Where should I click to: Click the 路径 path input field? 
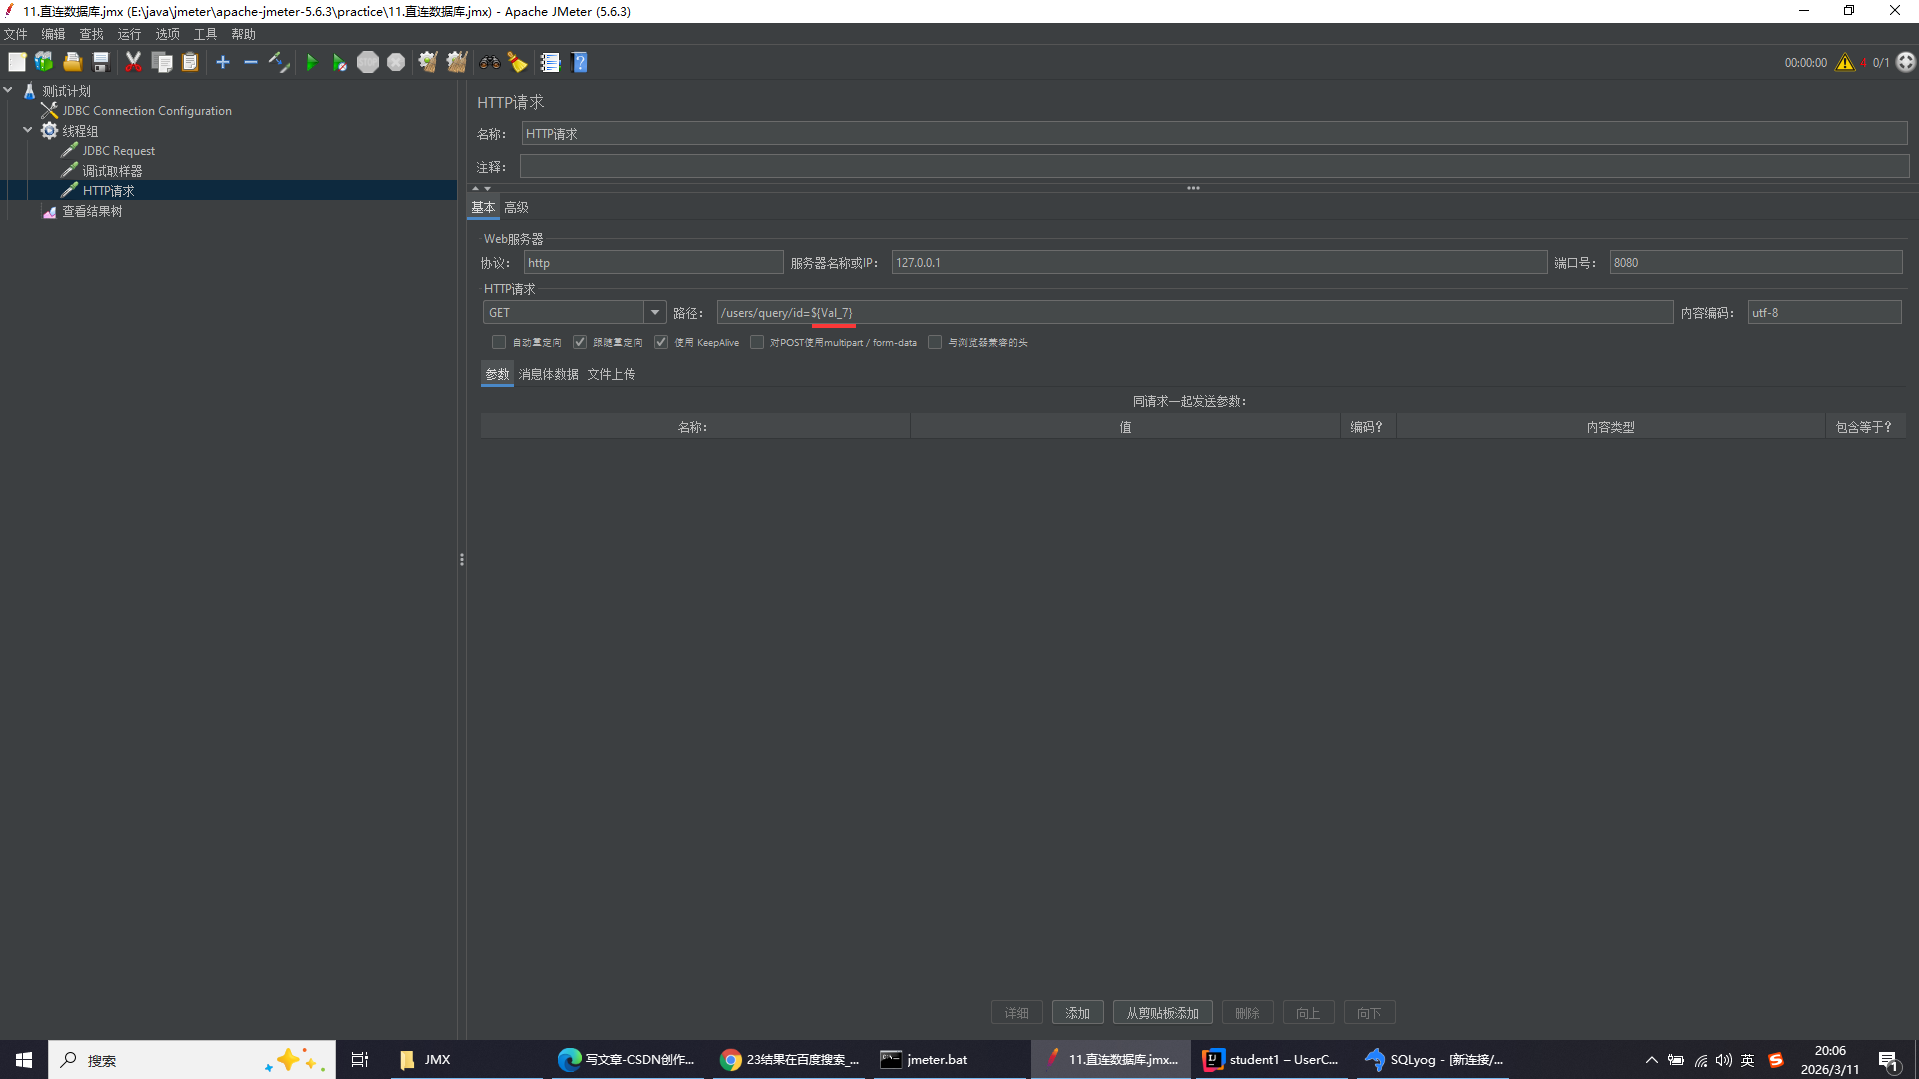point(1194,313)
